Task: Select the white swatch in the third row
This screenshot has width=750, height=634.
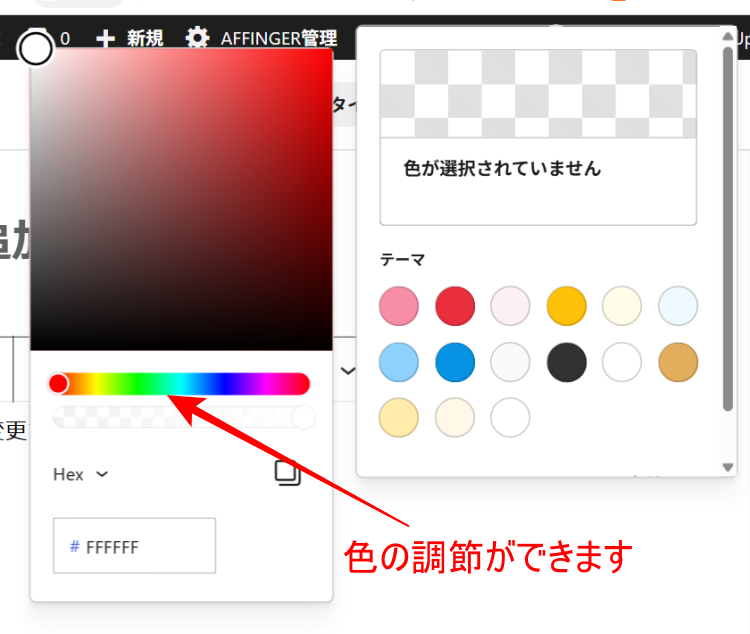Action: coord(510,418)
